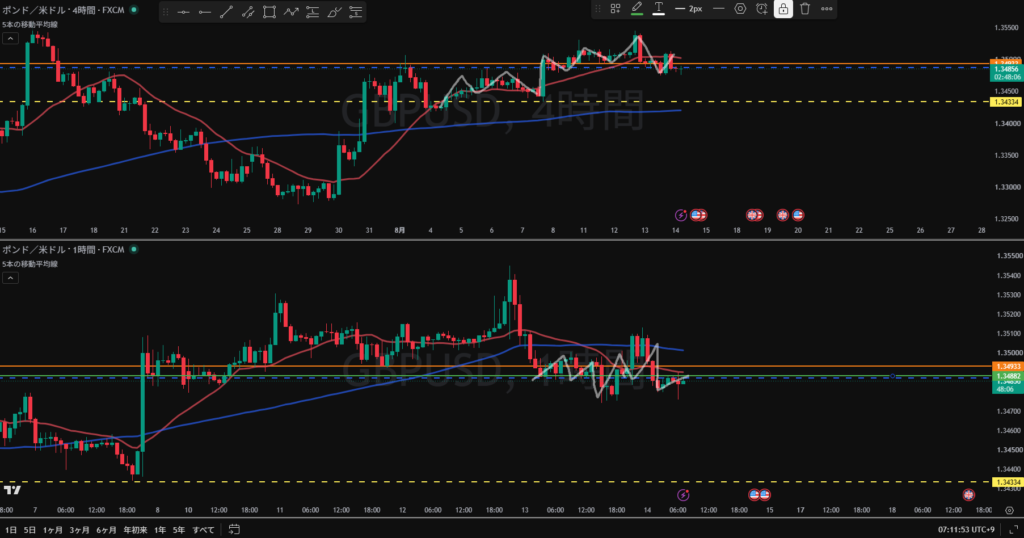Collapse the 1-hour chart indicator legend
1024x538 pixels.
10,278
